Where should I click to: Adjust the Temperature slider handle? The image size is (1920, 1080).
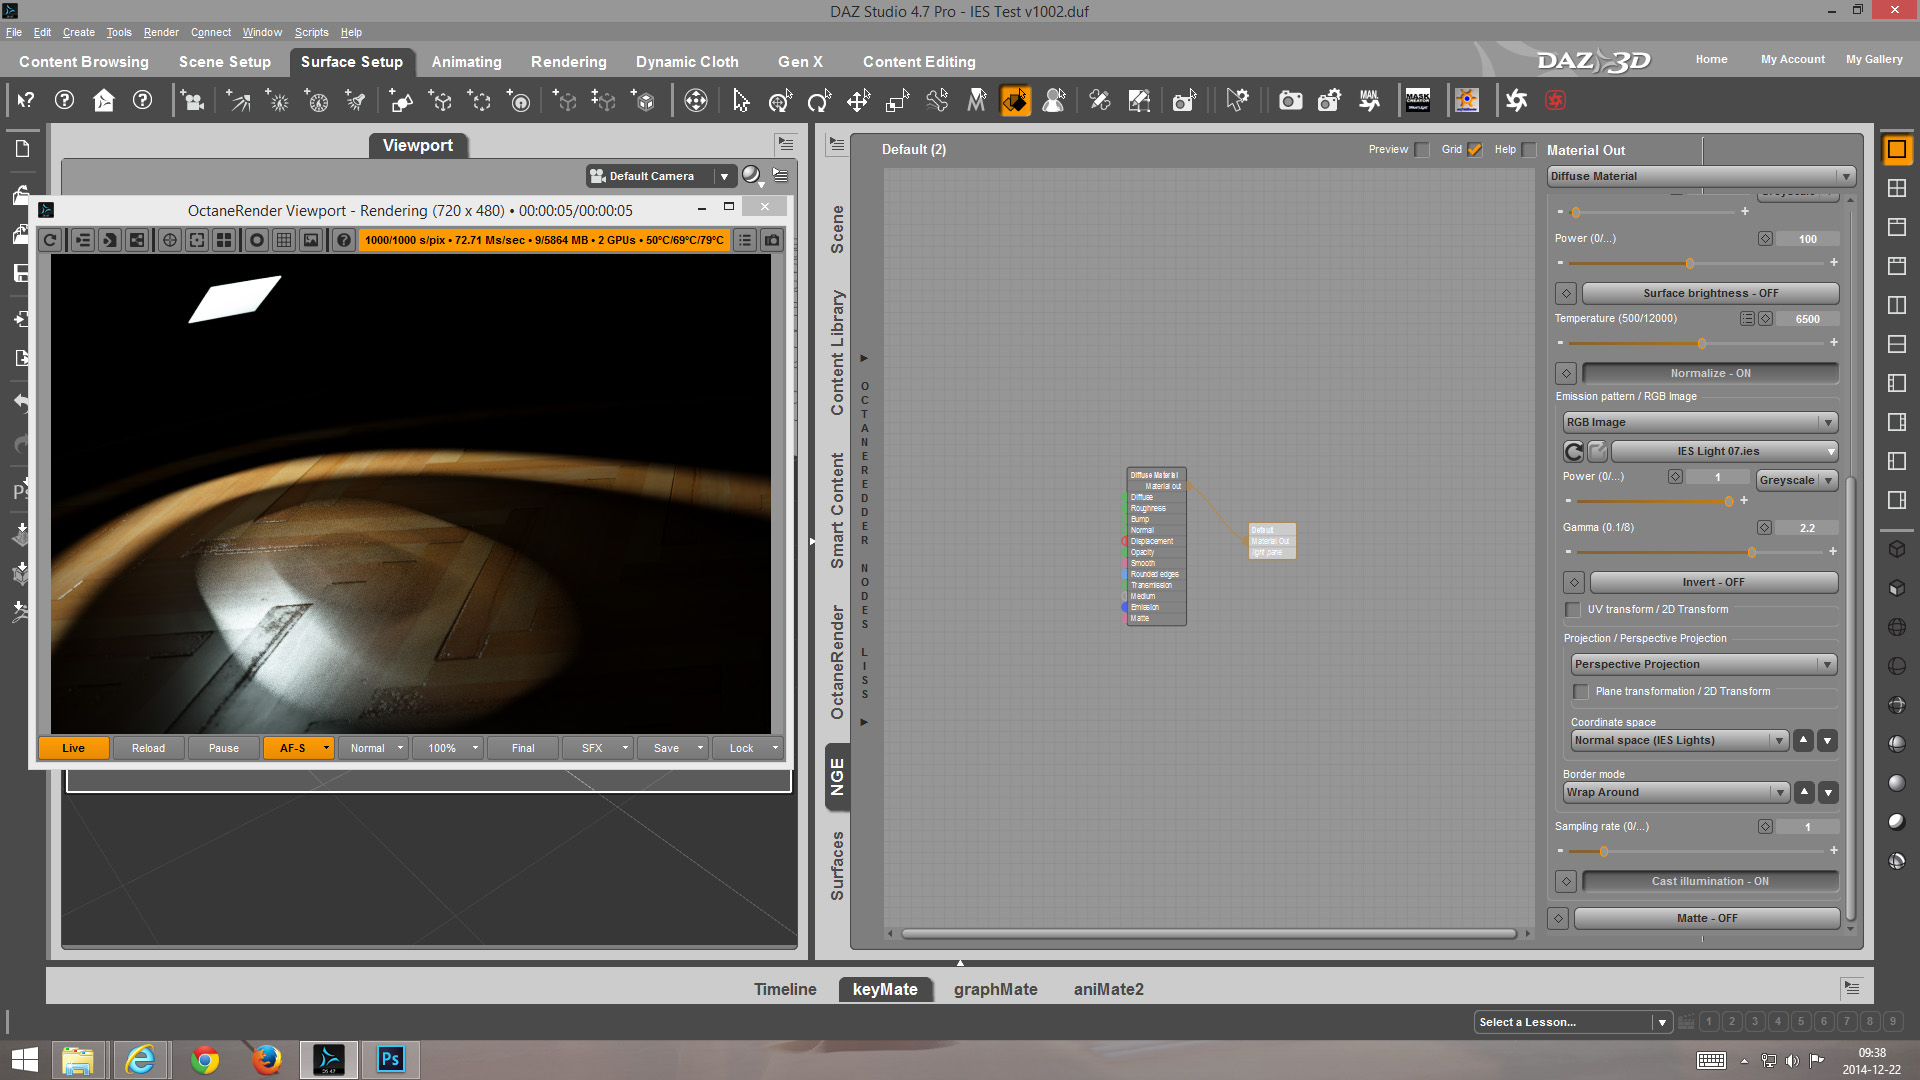[1702, 343]
